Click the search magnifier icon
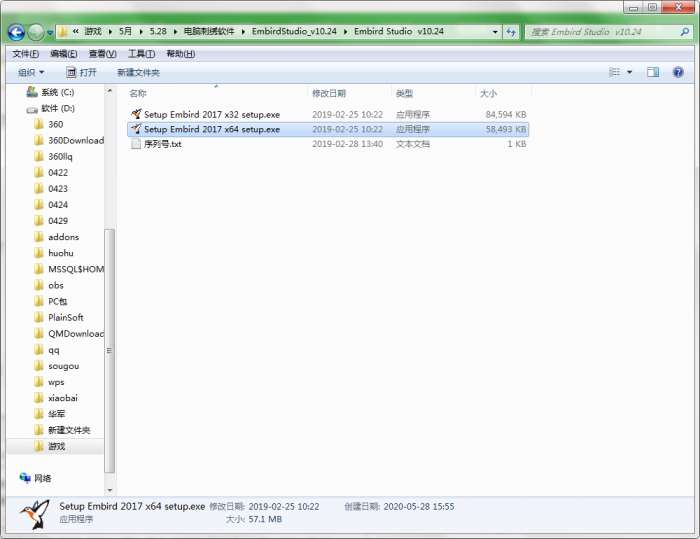Screen dimensions: 700x539 (684, 32)
